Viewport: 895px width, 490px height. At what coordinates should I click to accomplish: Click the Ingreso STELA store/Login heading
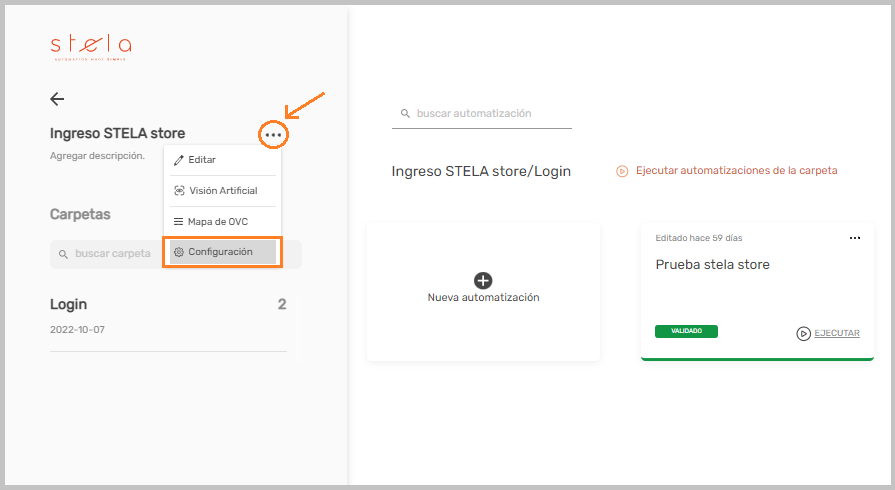tap(481, 171)
